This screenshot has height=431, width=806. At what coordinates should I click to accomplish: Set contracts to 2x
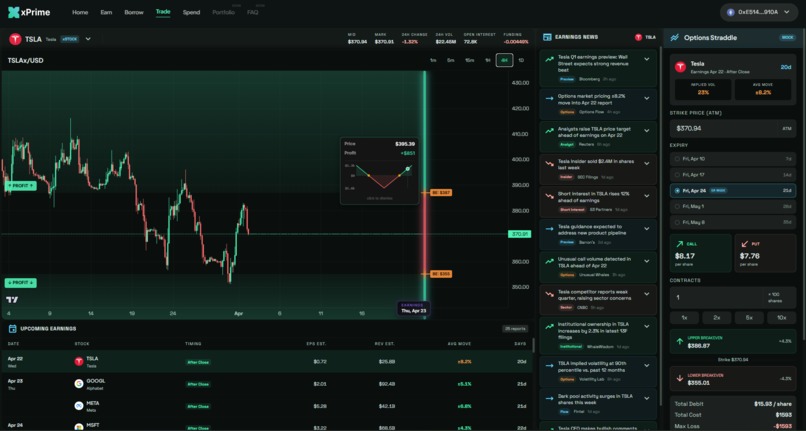click(x=717, y=318)
